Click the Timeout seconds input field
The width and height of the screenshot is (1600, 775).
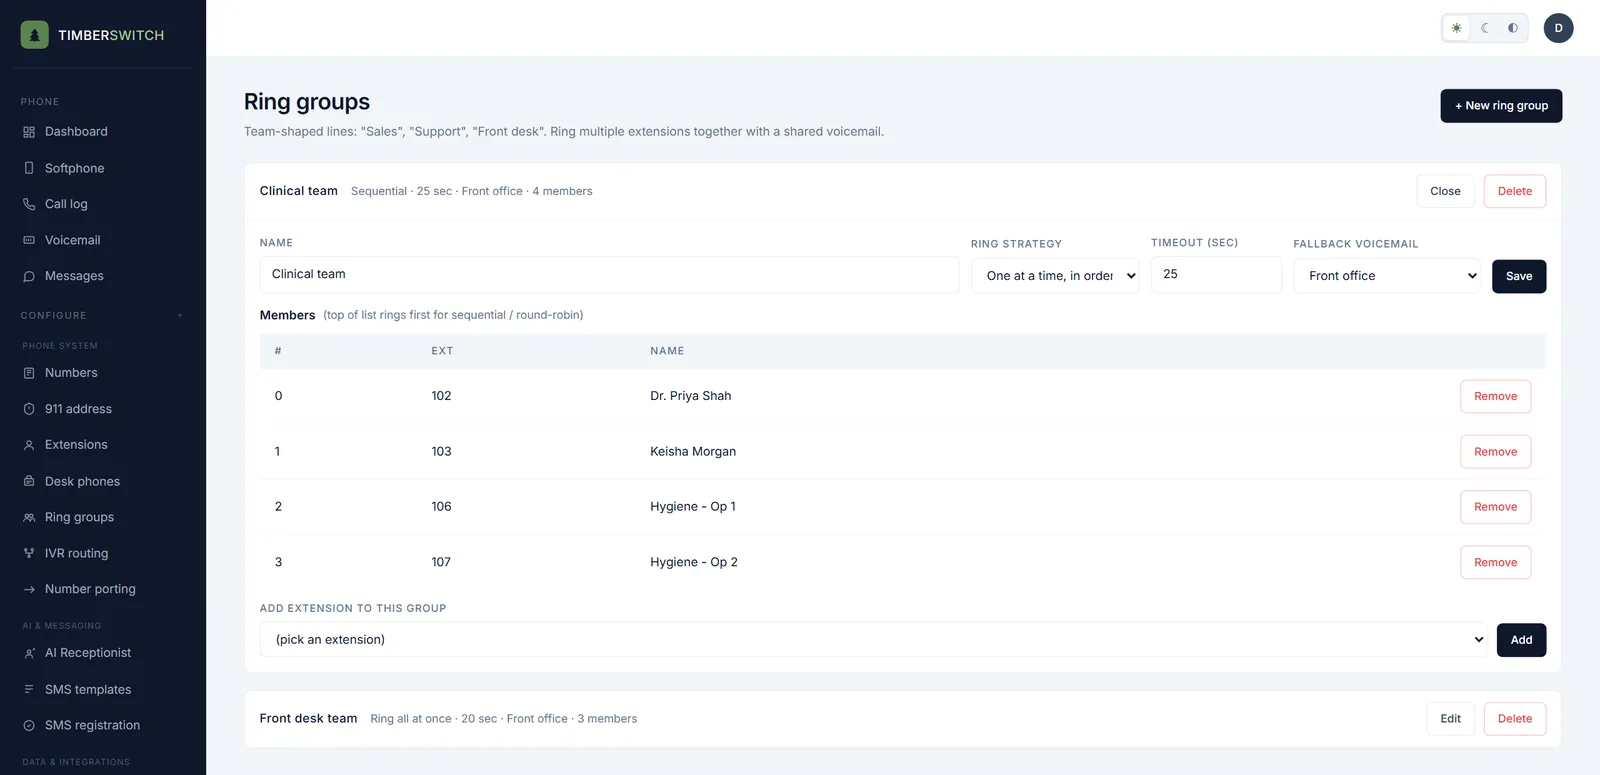click(1216, 275)
